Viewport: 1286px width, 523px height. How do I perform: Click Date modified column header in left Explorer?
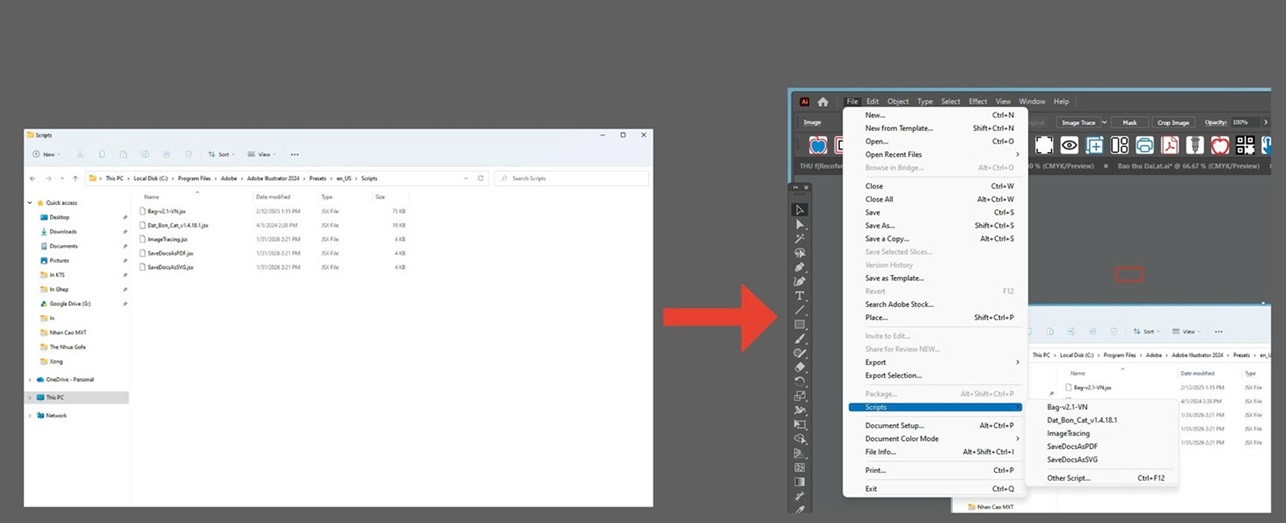coord(273,197)
